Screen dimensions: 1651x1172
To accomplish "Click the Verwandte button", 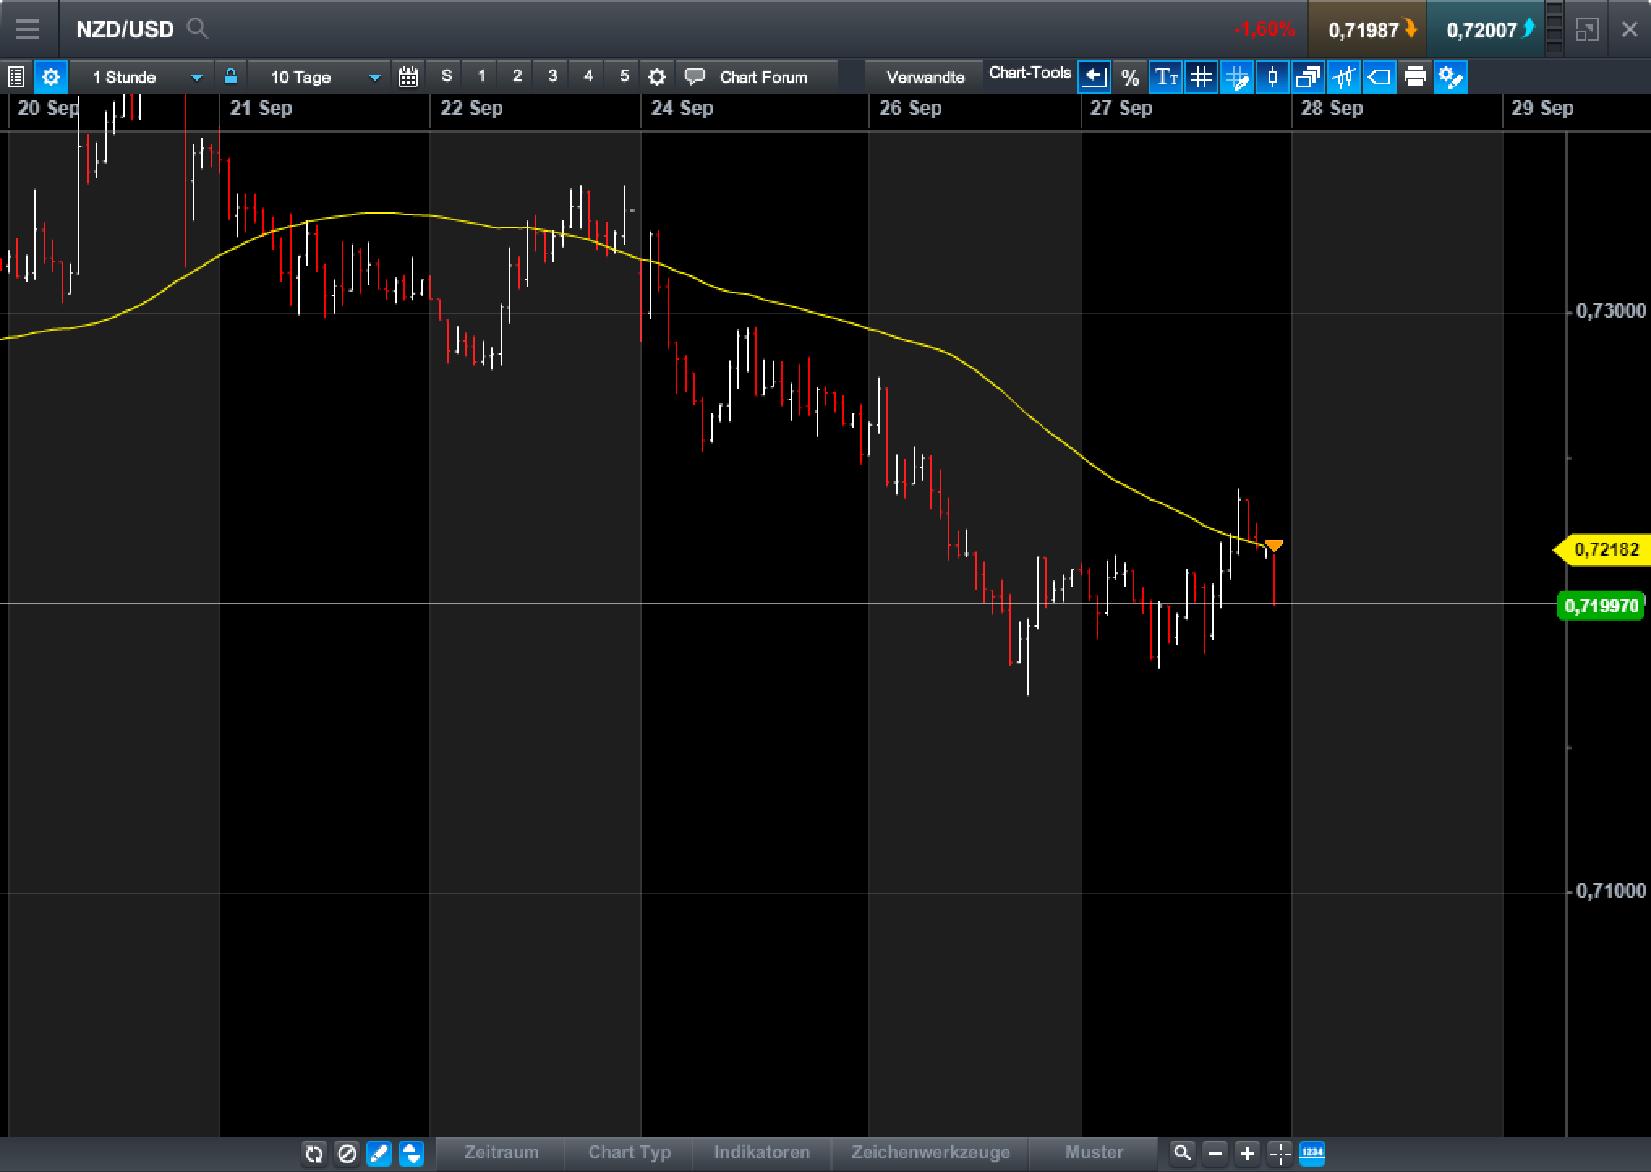I will pyautogui.click(x=923, y=76).
